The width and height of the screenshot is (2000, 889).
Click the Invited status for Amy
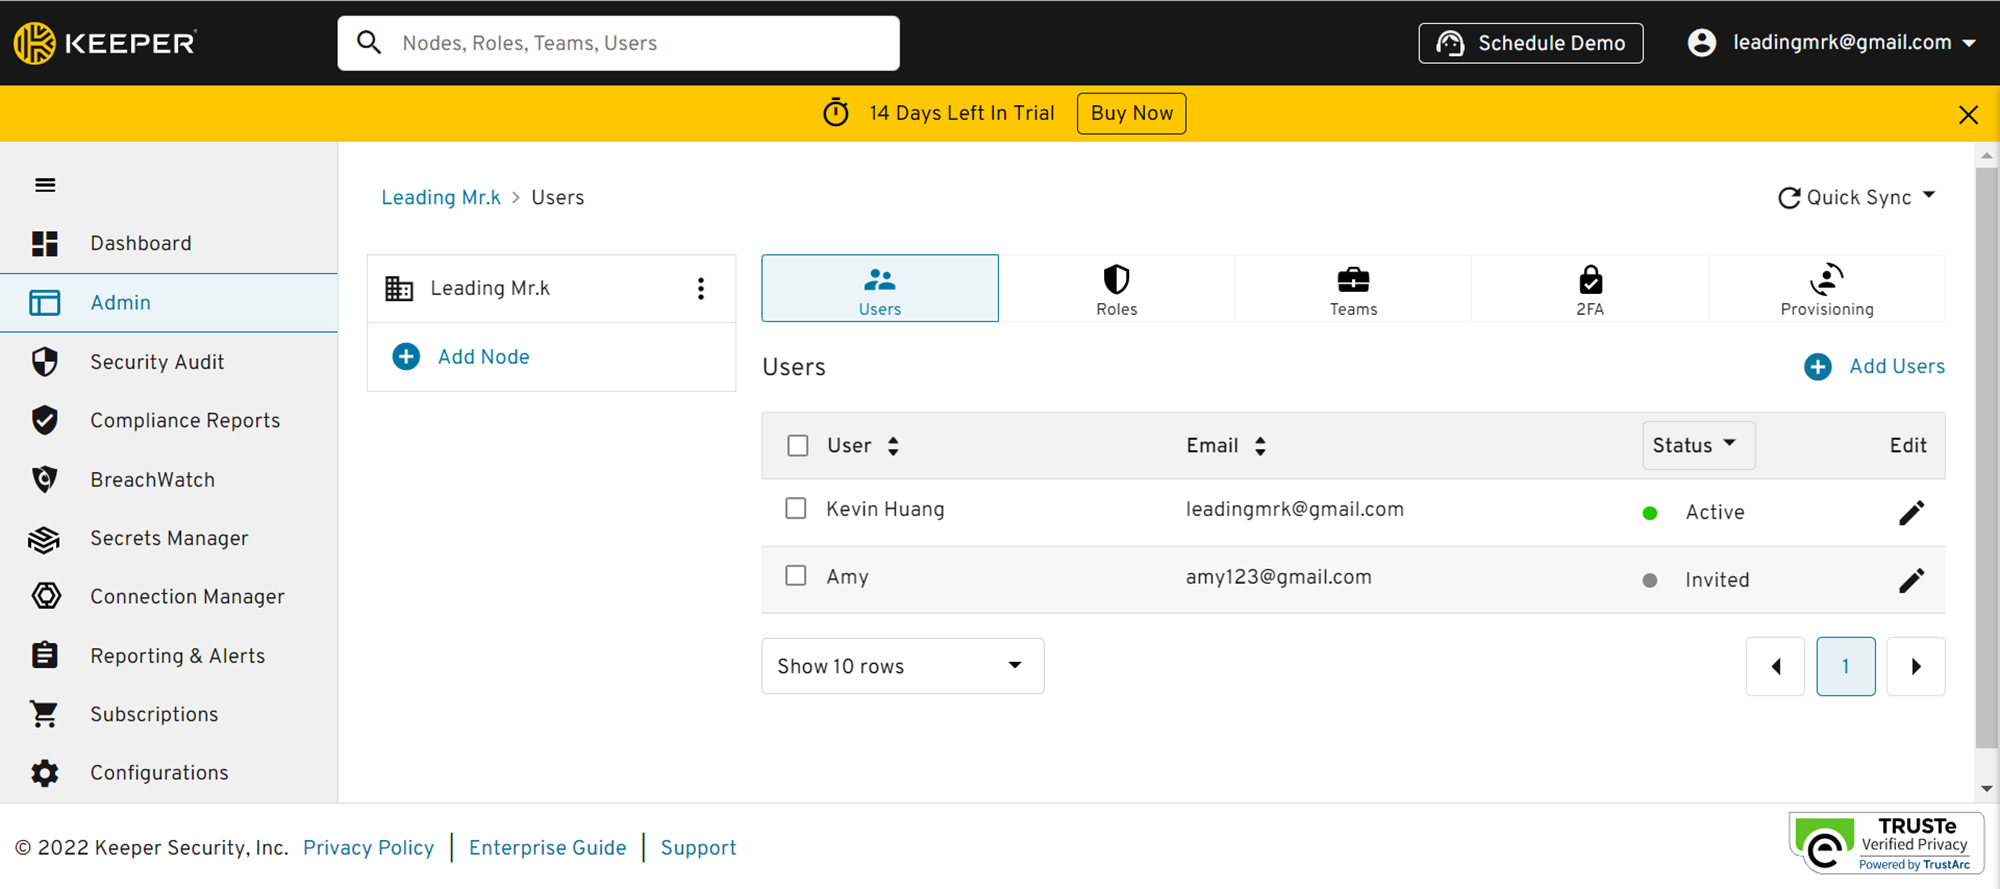point(1717,580)
